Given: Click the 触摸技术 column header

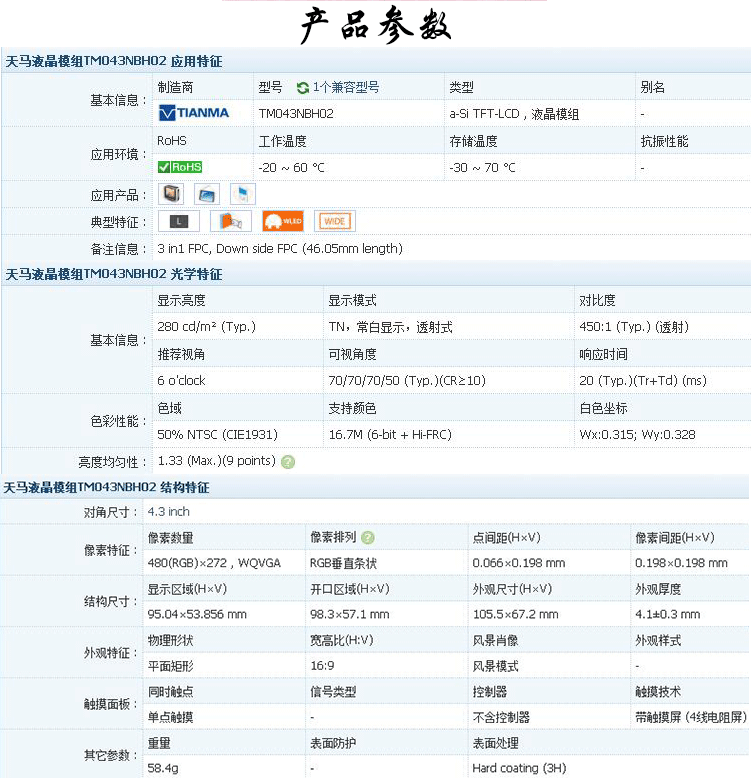Looking at the screenshot, I should coord(658,692).
